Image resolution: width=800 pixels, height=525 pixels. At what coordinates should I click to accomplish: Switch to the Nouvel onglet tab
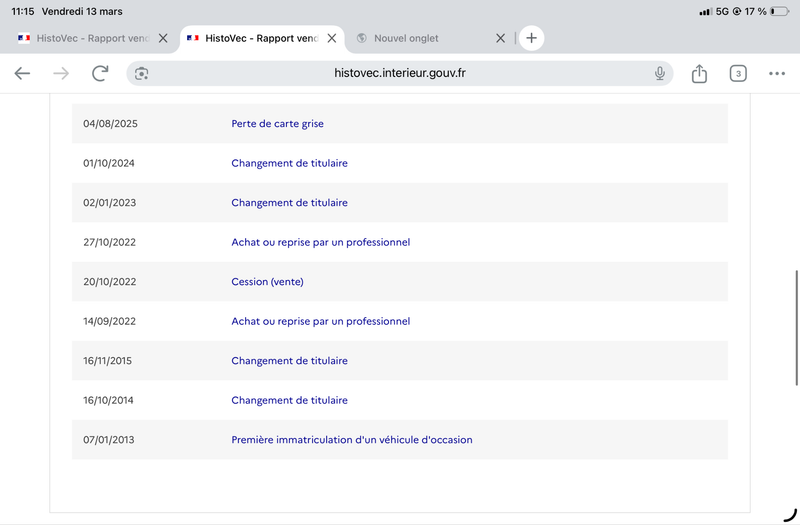click(x=406, y=38)
